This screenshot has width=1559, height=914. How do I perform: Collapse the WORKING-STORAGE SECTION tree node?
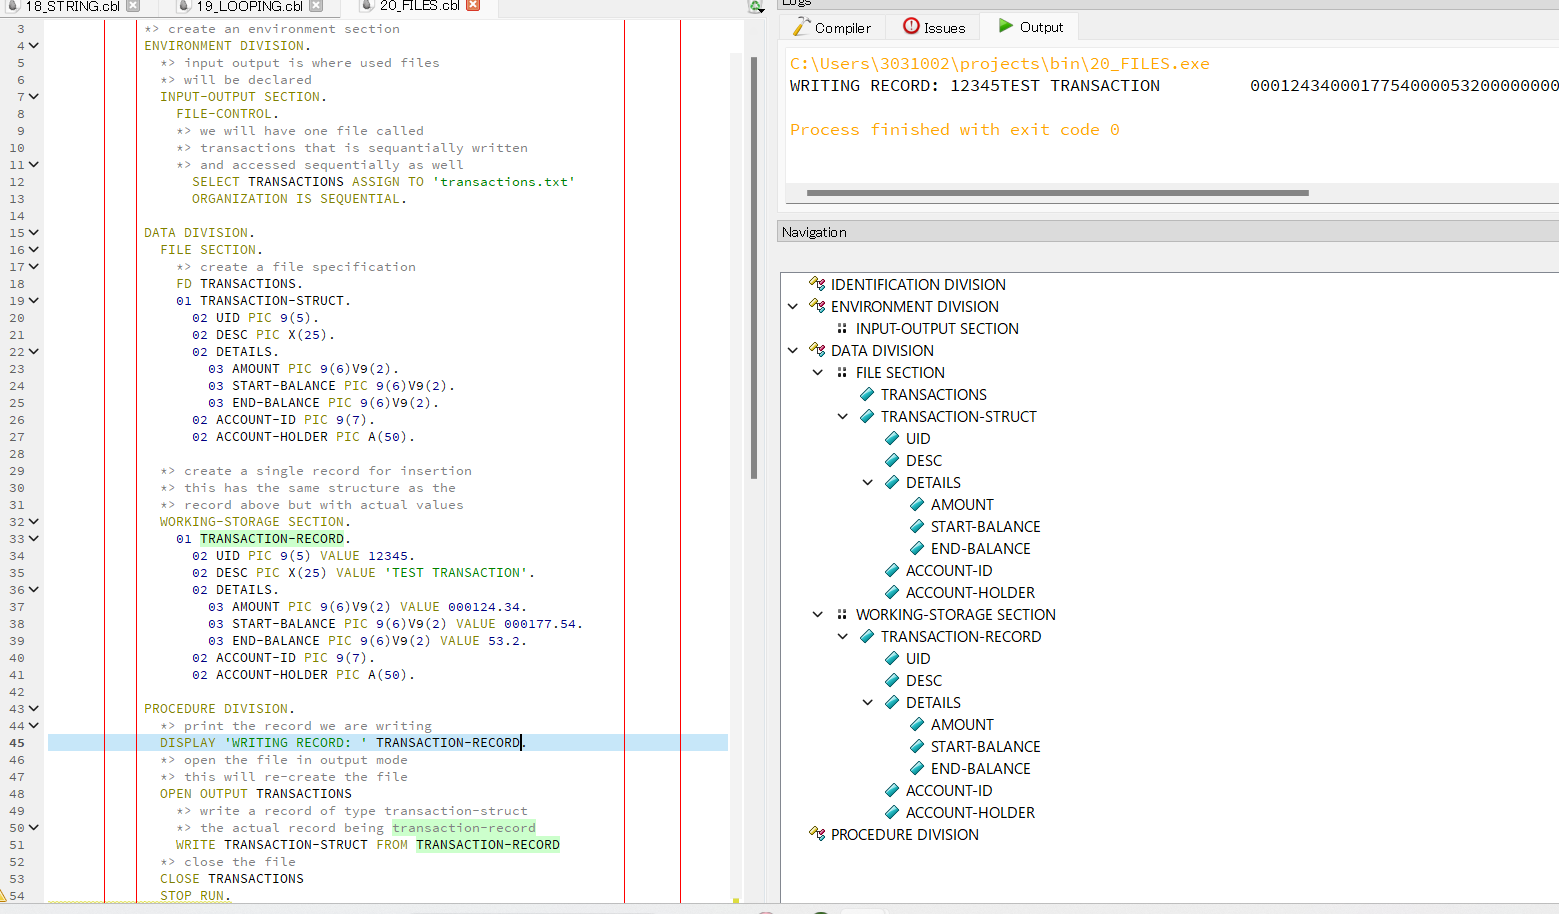tap(818, 614)
